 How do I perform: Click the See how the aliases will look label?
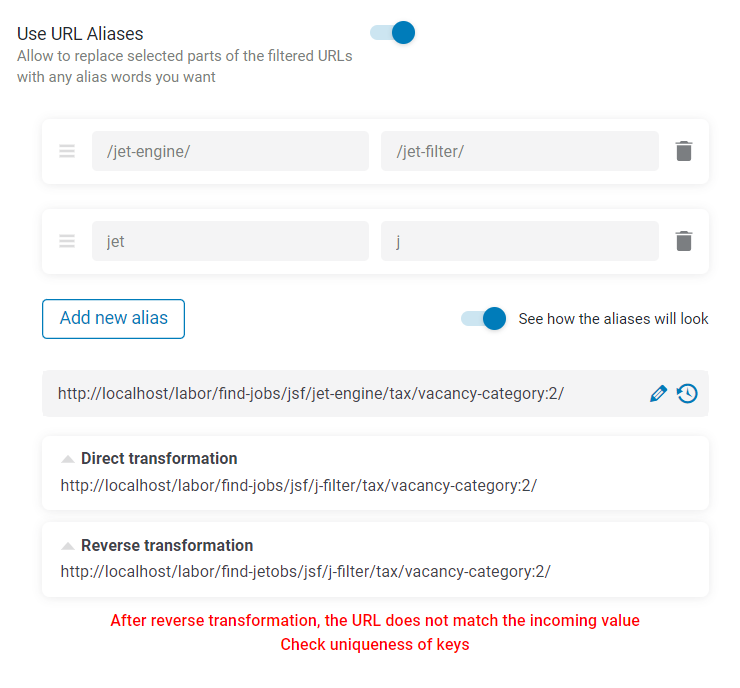(613, 319)
